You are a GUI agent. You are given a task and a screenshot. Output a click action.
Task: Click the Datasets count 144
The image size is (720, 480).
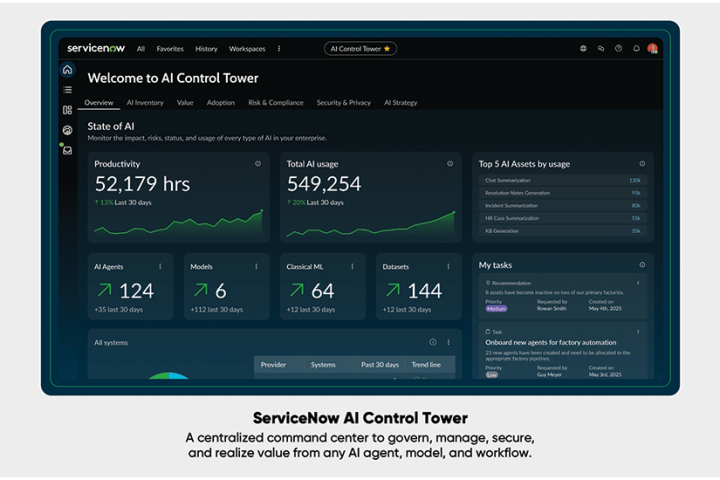coord(425,291)
